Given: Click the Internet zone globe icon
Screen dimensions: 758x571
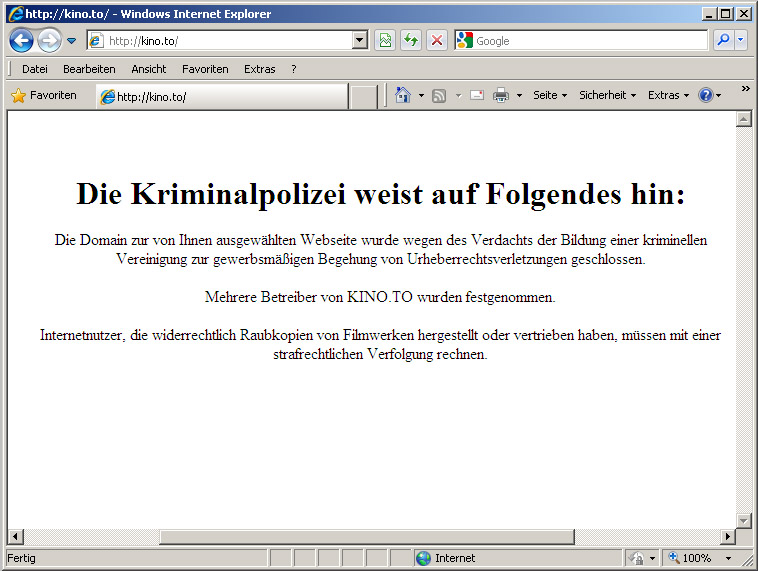Looking at the screenshot, I should point(423,558).
